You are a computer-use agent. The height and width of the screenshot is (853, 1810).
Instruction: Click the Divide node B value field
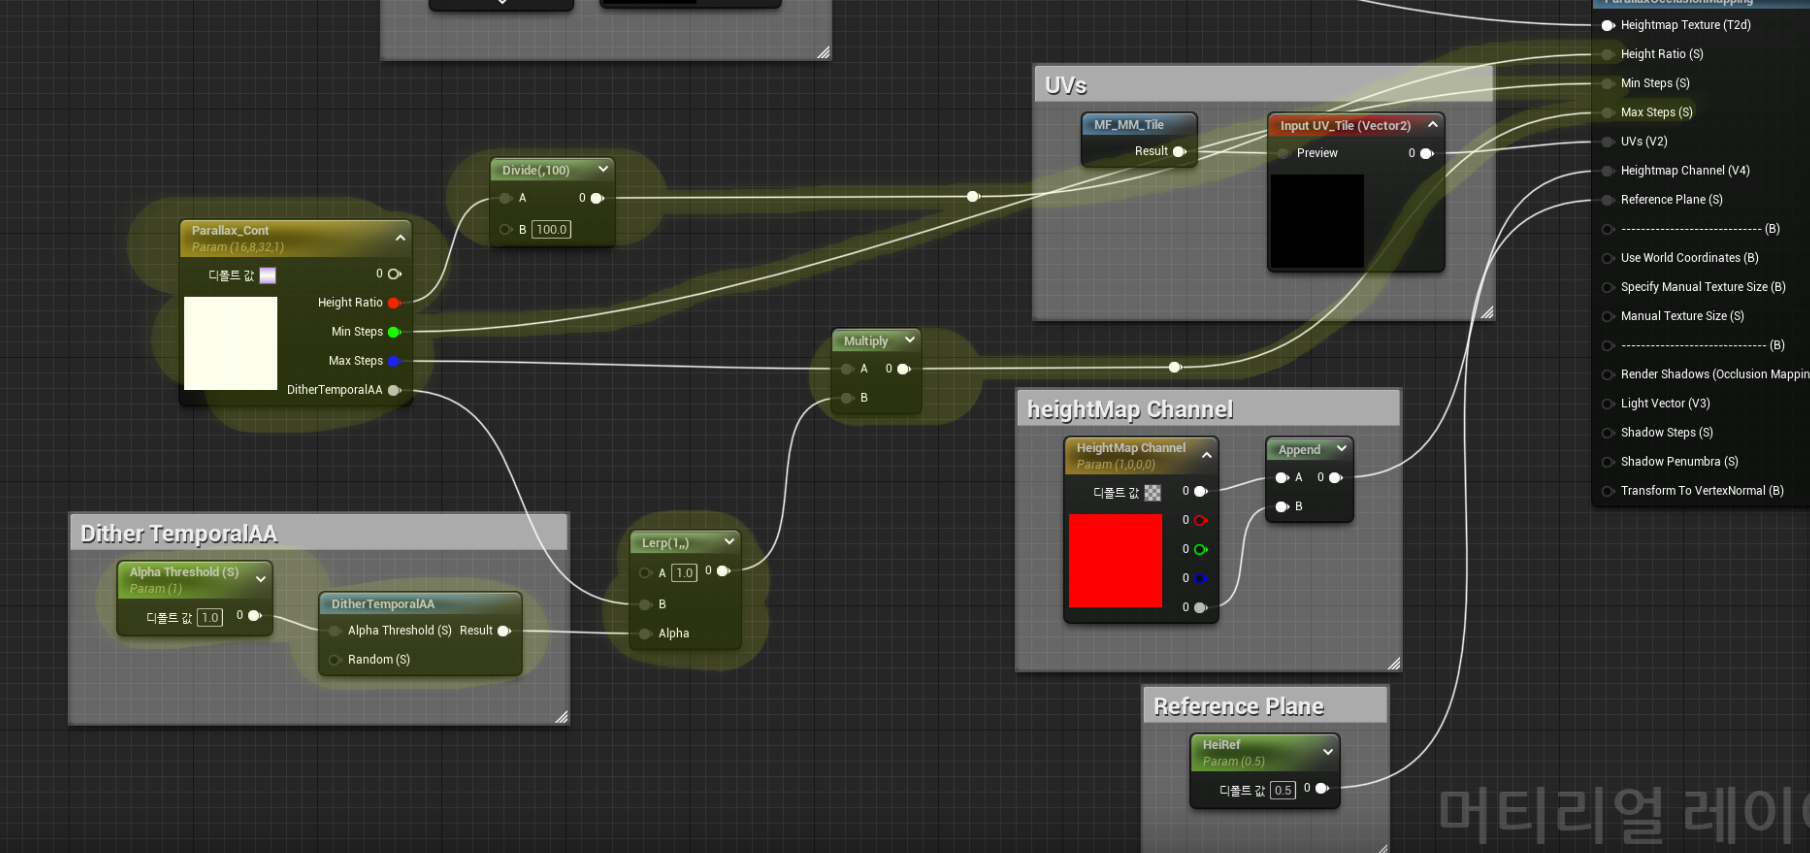551,229
